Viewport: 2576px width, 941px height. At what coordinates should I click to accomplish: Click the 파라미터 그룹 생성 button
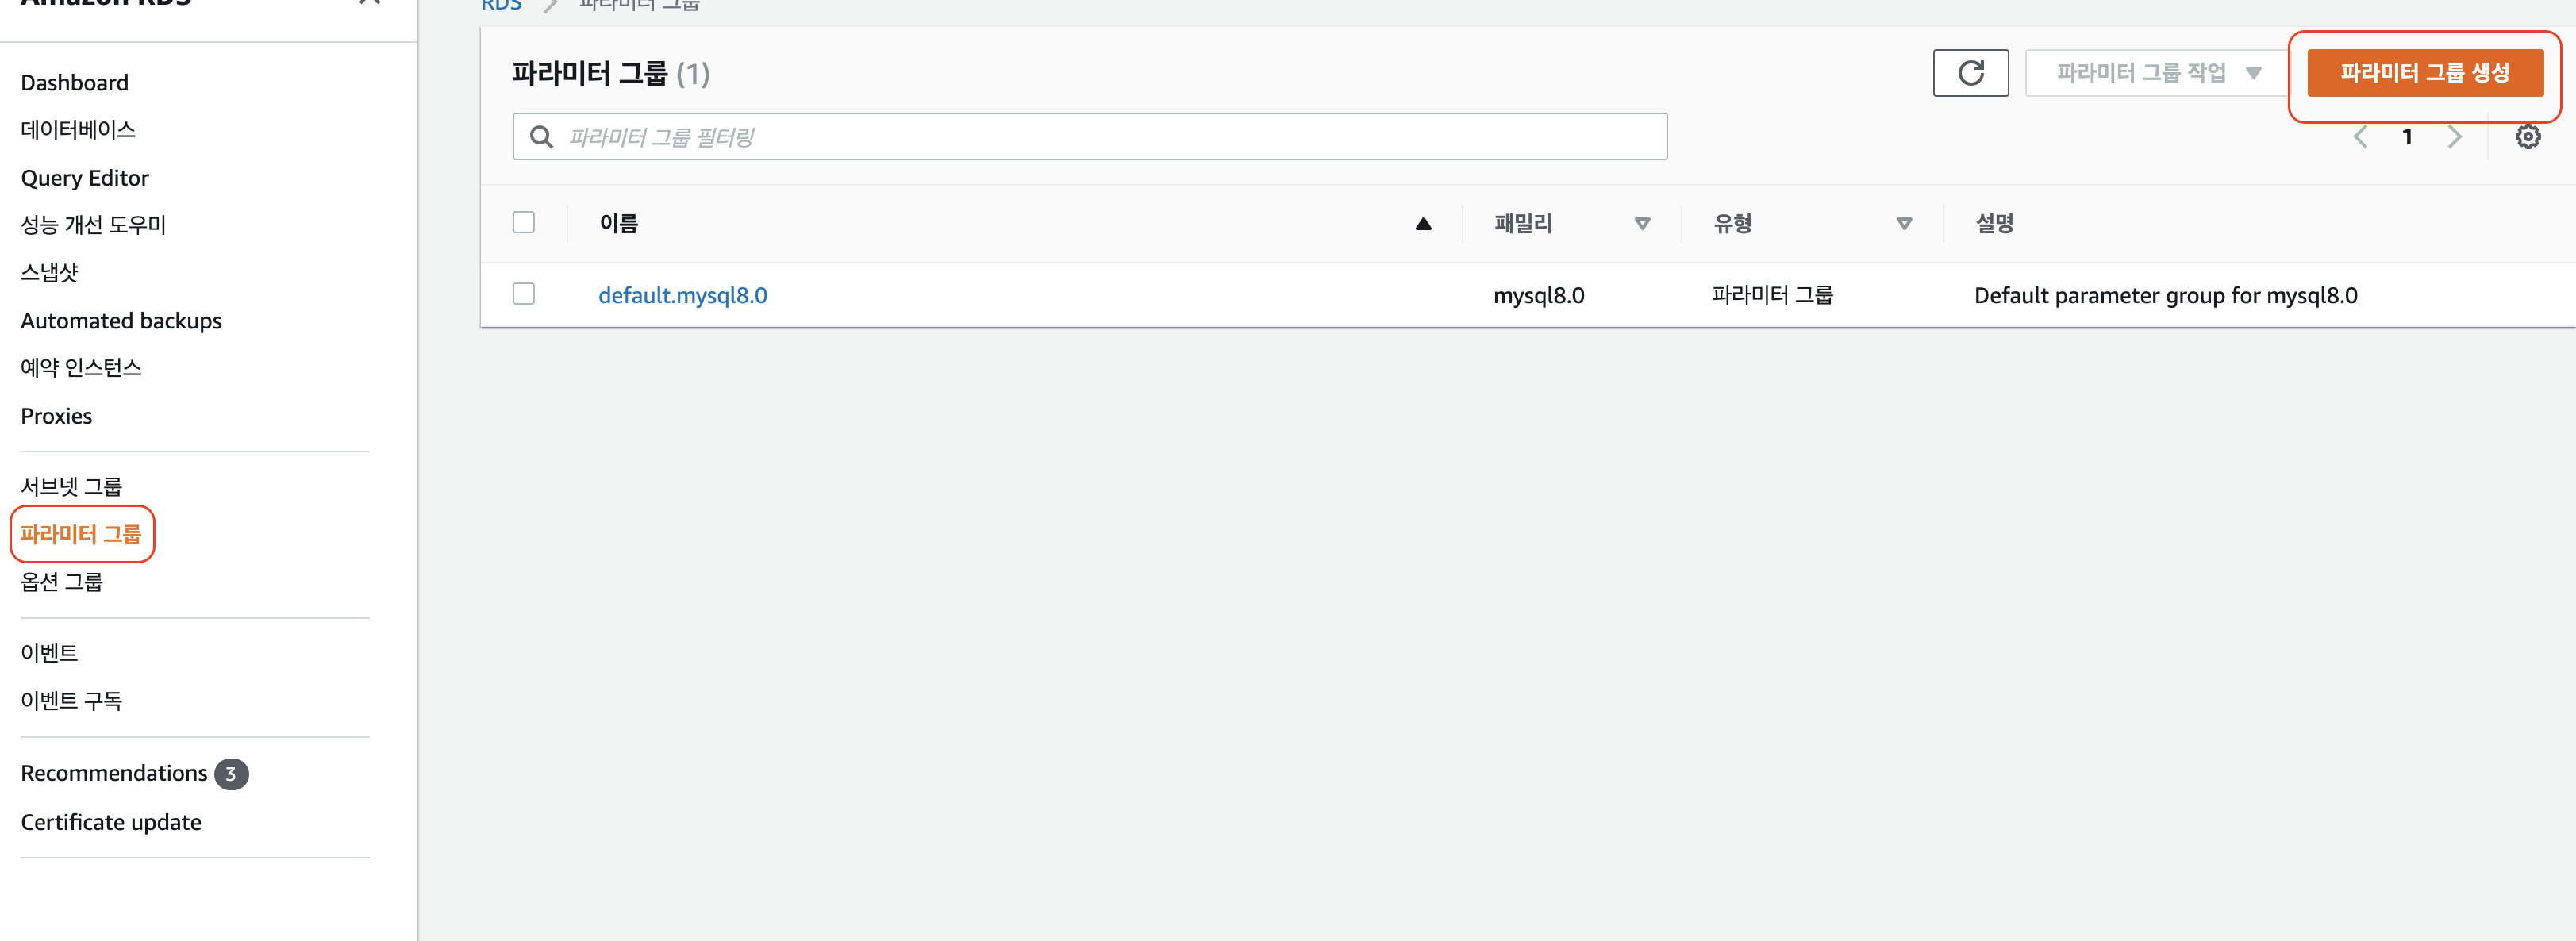(x=2427, y=72)
